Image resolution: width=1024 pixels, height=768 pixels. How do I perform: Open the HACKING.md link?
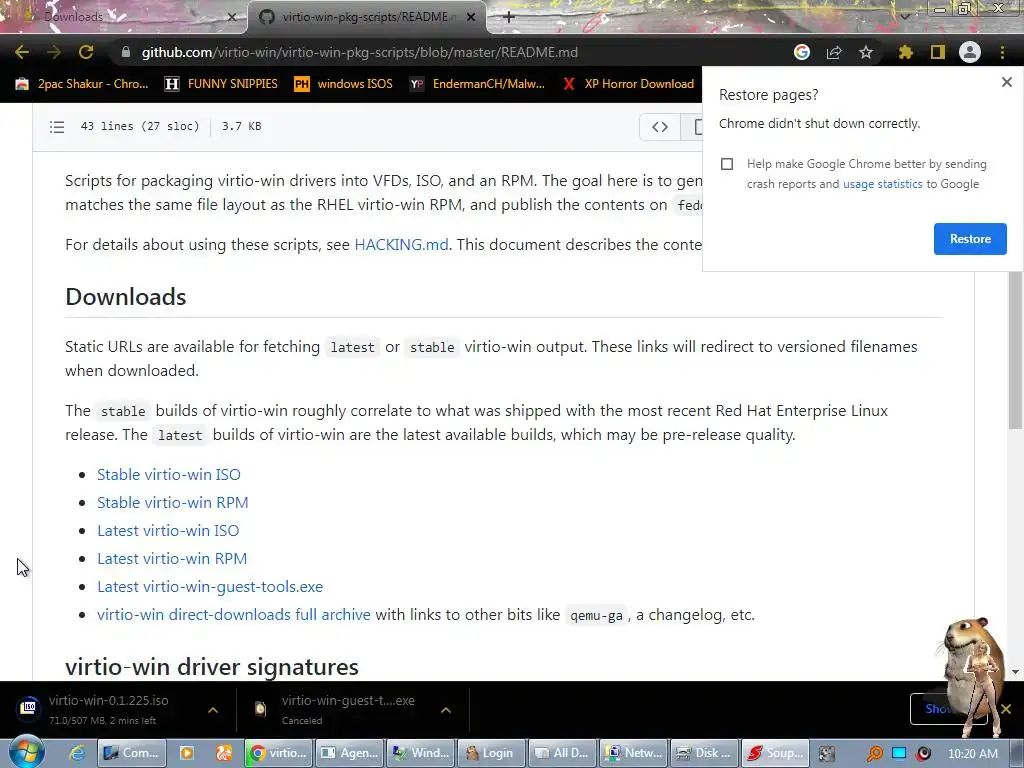[401, 245]
